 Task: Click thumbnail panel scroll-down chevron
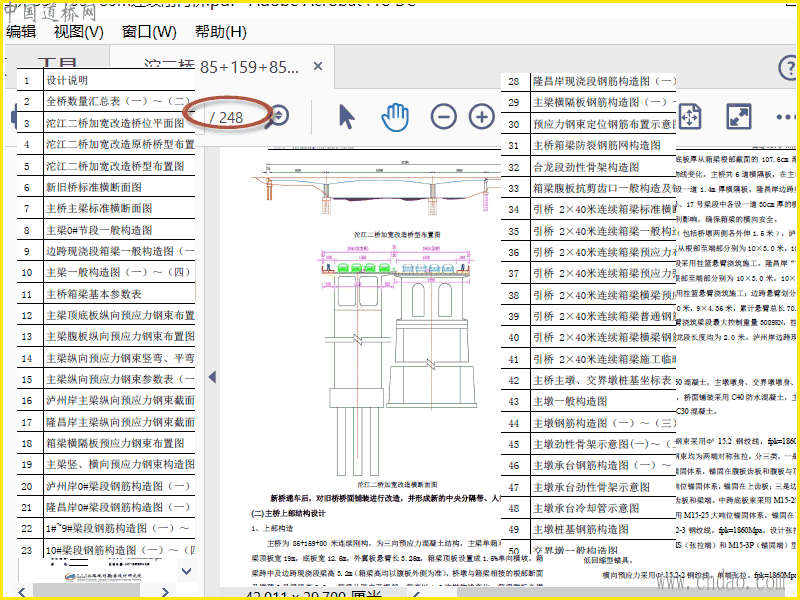click(x=187, y=571)
